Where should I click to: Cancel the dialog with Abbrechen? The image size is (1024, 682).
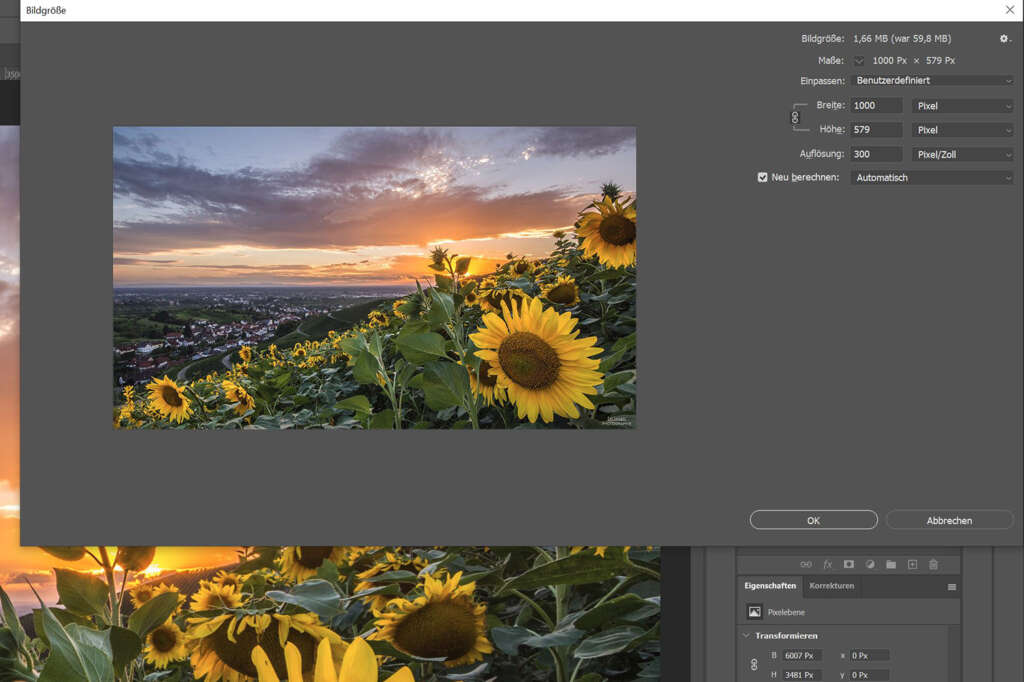tap(949, 519)
